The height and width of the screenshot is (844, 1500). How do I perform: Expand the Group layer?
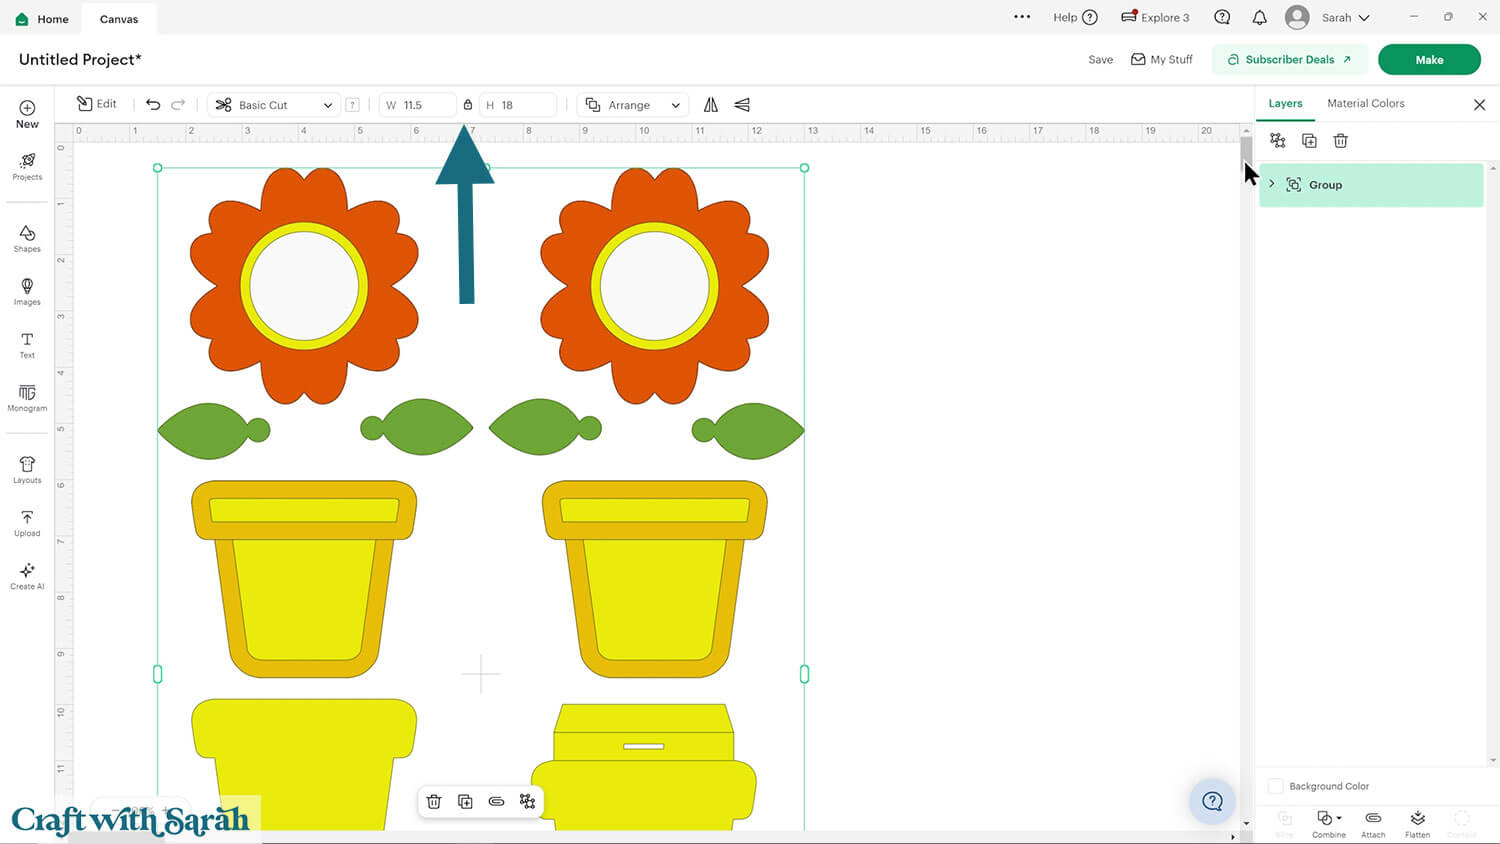pyautogui.click(x=1272, y=184)
